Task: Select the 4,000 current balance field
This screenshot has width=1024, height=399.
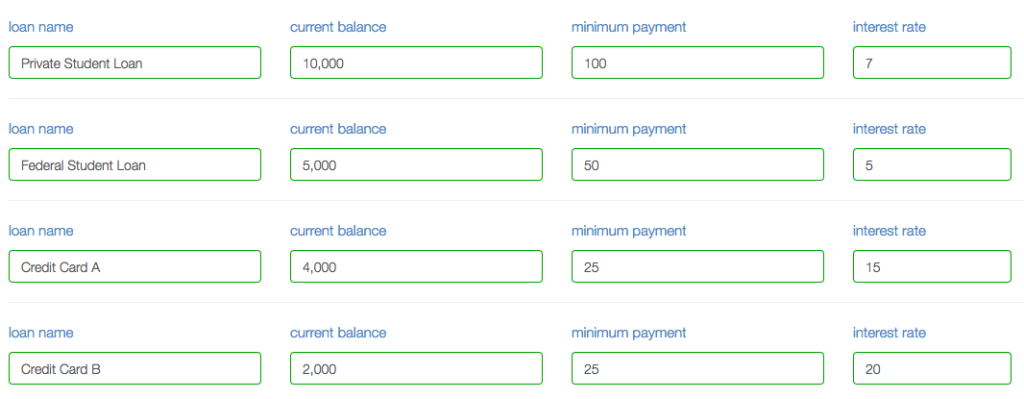Action: 416,266
